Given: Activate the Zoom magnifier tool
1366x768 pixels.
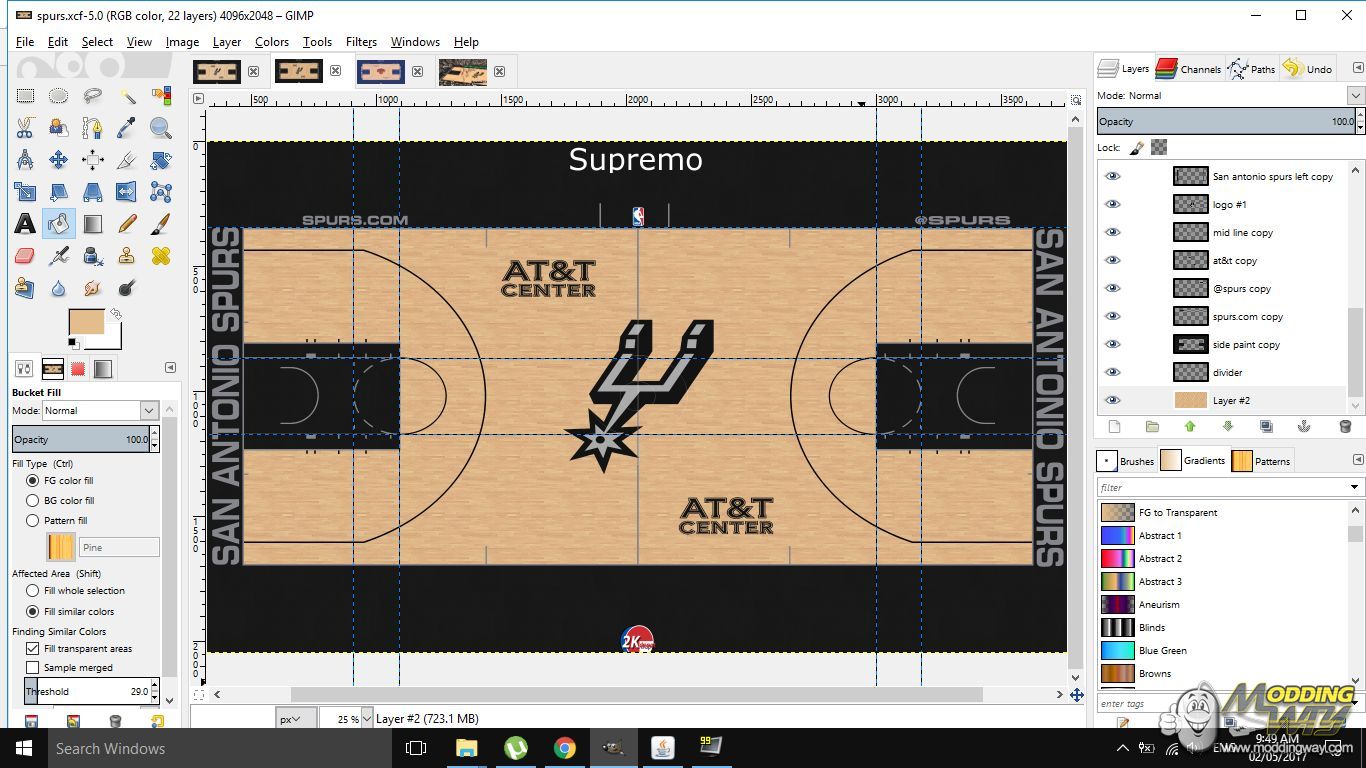Looking at the screenshot, I should pos(160,128).
